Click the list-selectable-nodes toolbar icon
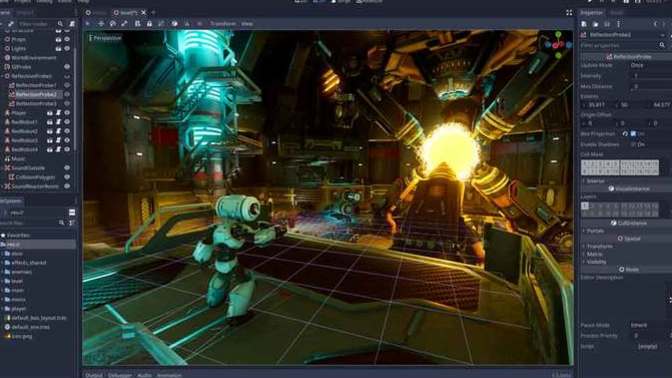This screenshot has height=378, width=672. coord(138,24)
